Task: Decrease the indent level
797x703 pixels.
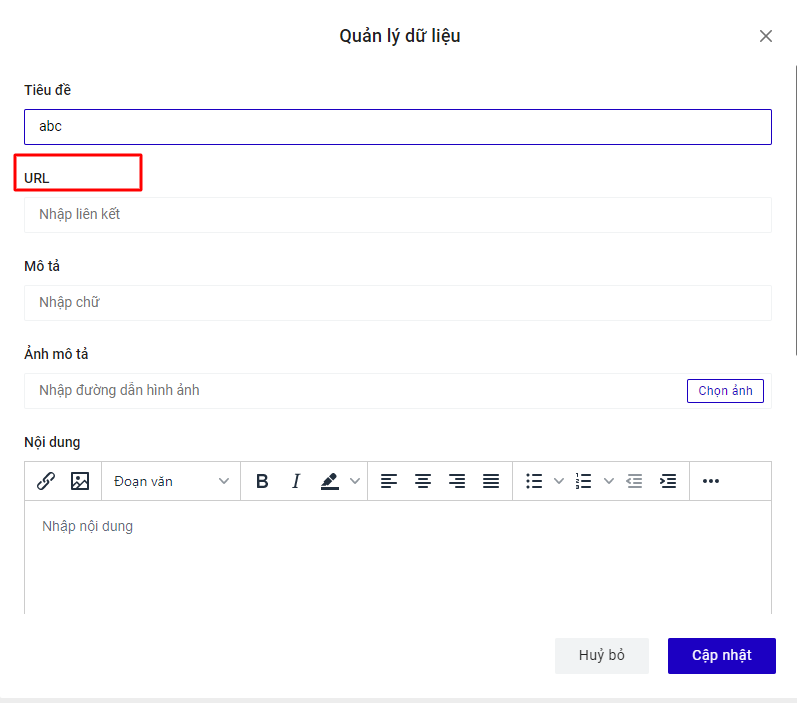Action: [x=634, y=481]
